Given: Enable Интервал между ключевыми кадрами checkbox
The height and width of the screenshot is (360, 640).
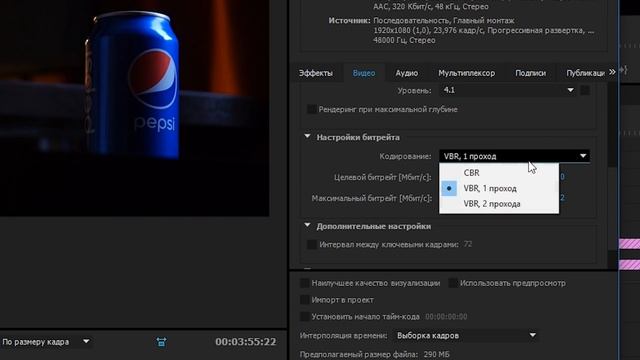Looking at the screenshot, I should (x=311, y=244).
